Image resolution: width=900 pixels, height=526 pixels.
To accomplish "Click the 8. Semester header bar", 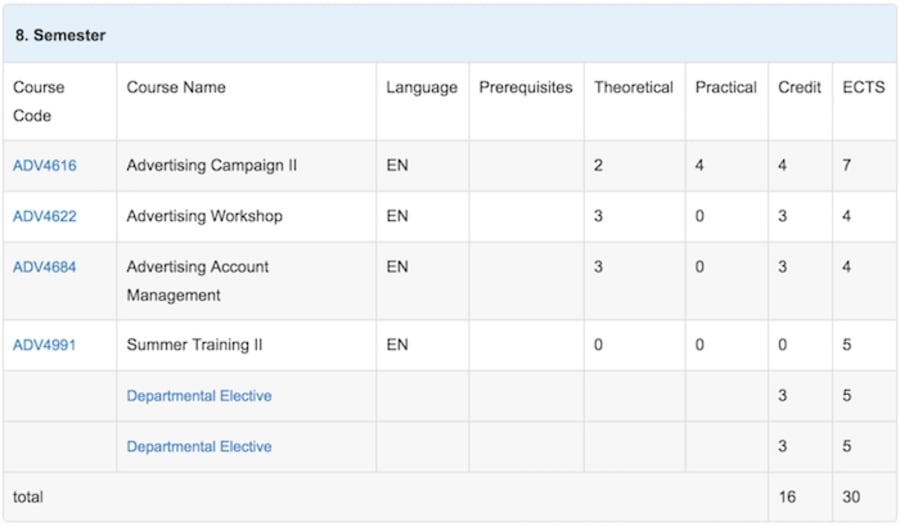I will (x=450, y=34).
